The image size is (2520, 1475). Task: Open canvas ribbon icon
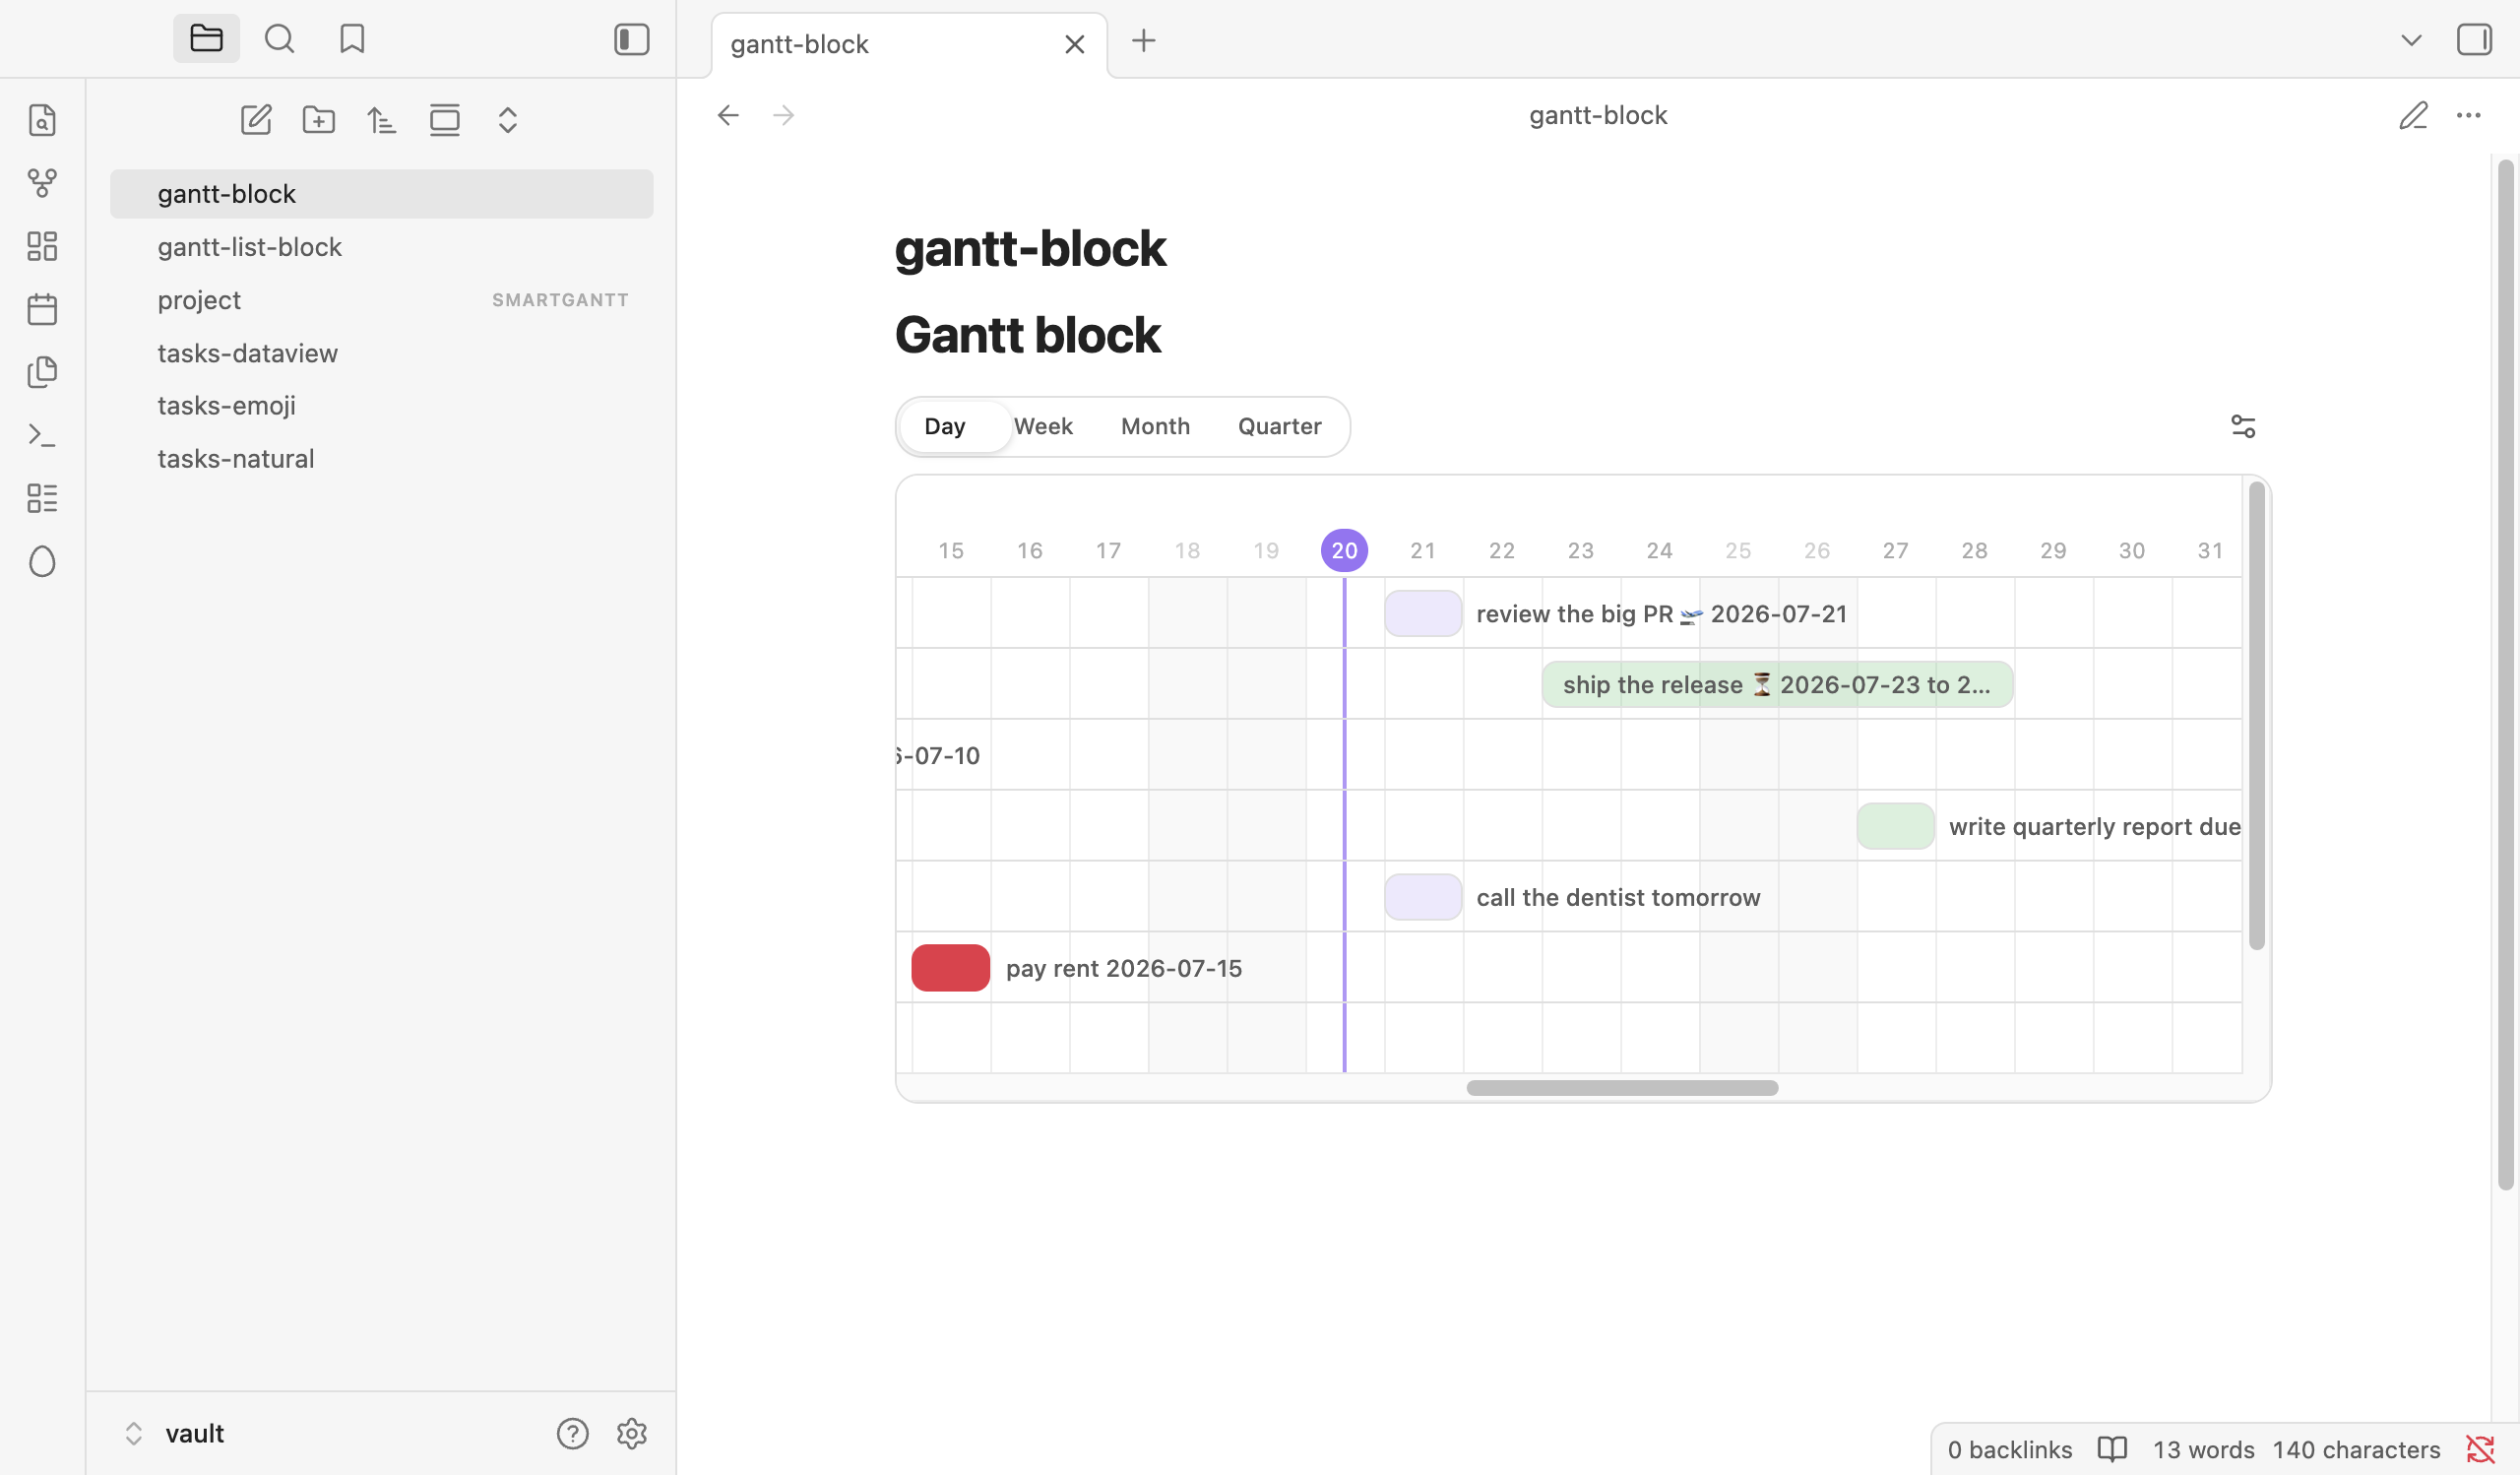click(42, 246)
